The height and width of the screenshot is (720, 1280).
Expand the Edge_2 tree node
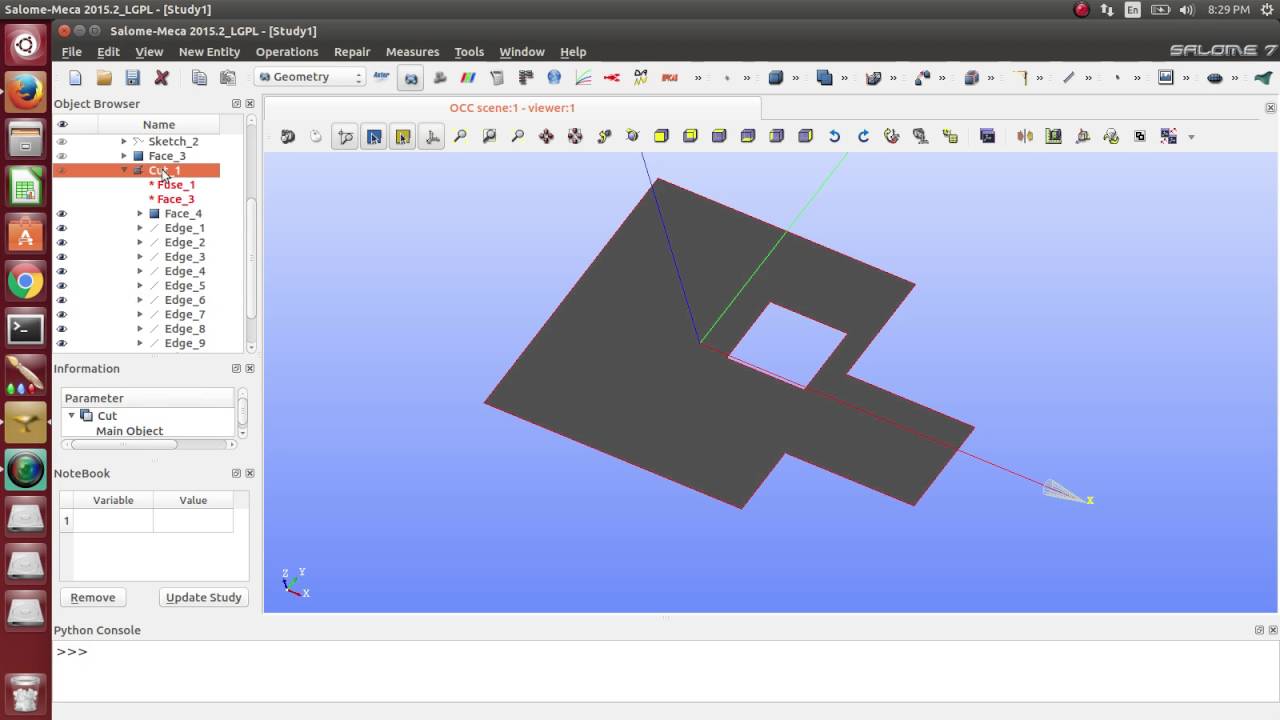(140, 243)
